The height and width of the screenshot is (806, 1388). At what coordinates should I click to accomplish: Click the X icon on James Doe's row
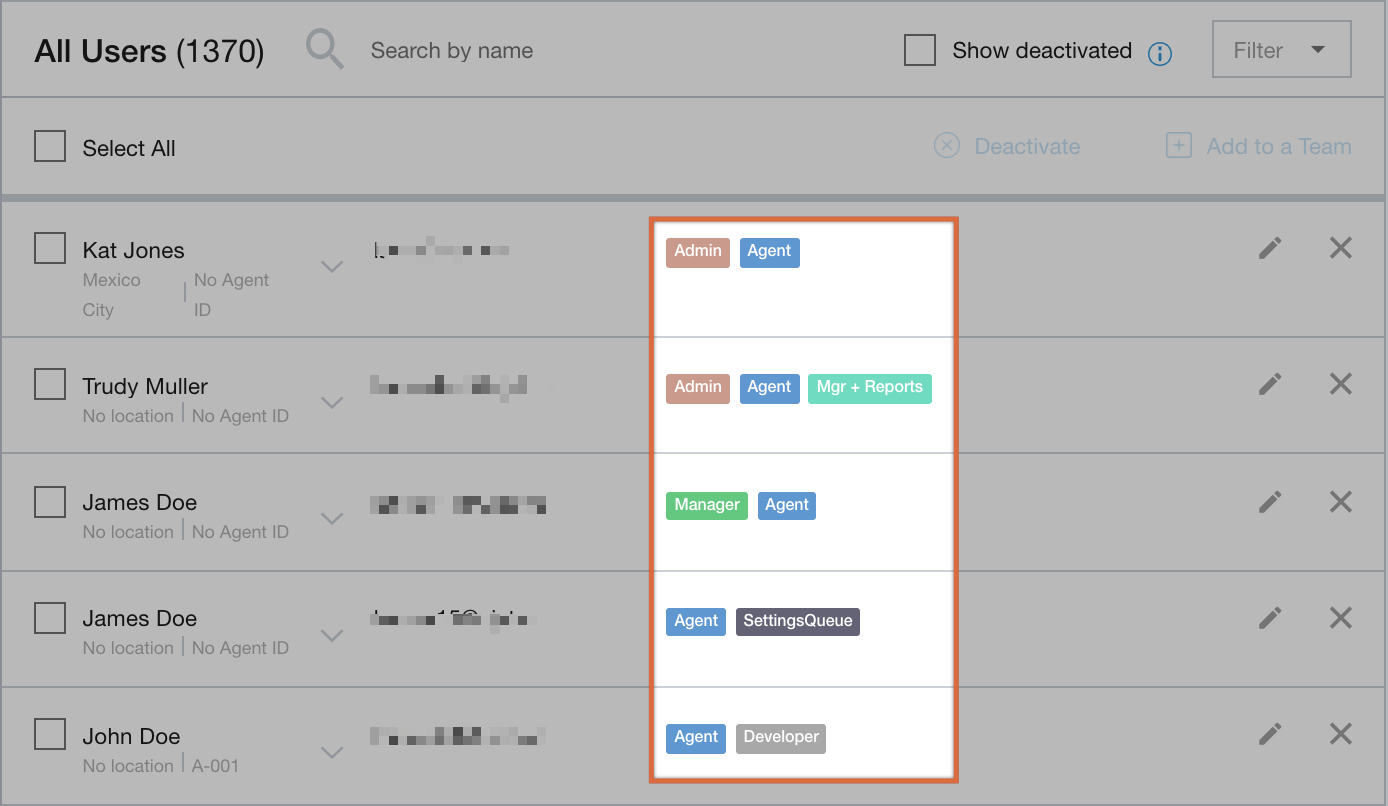(1340, 501)
